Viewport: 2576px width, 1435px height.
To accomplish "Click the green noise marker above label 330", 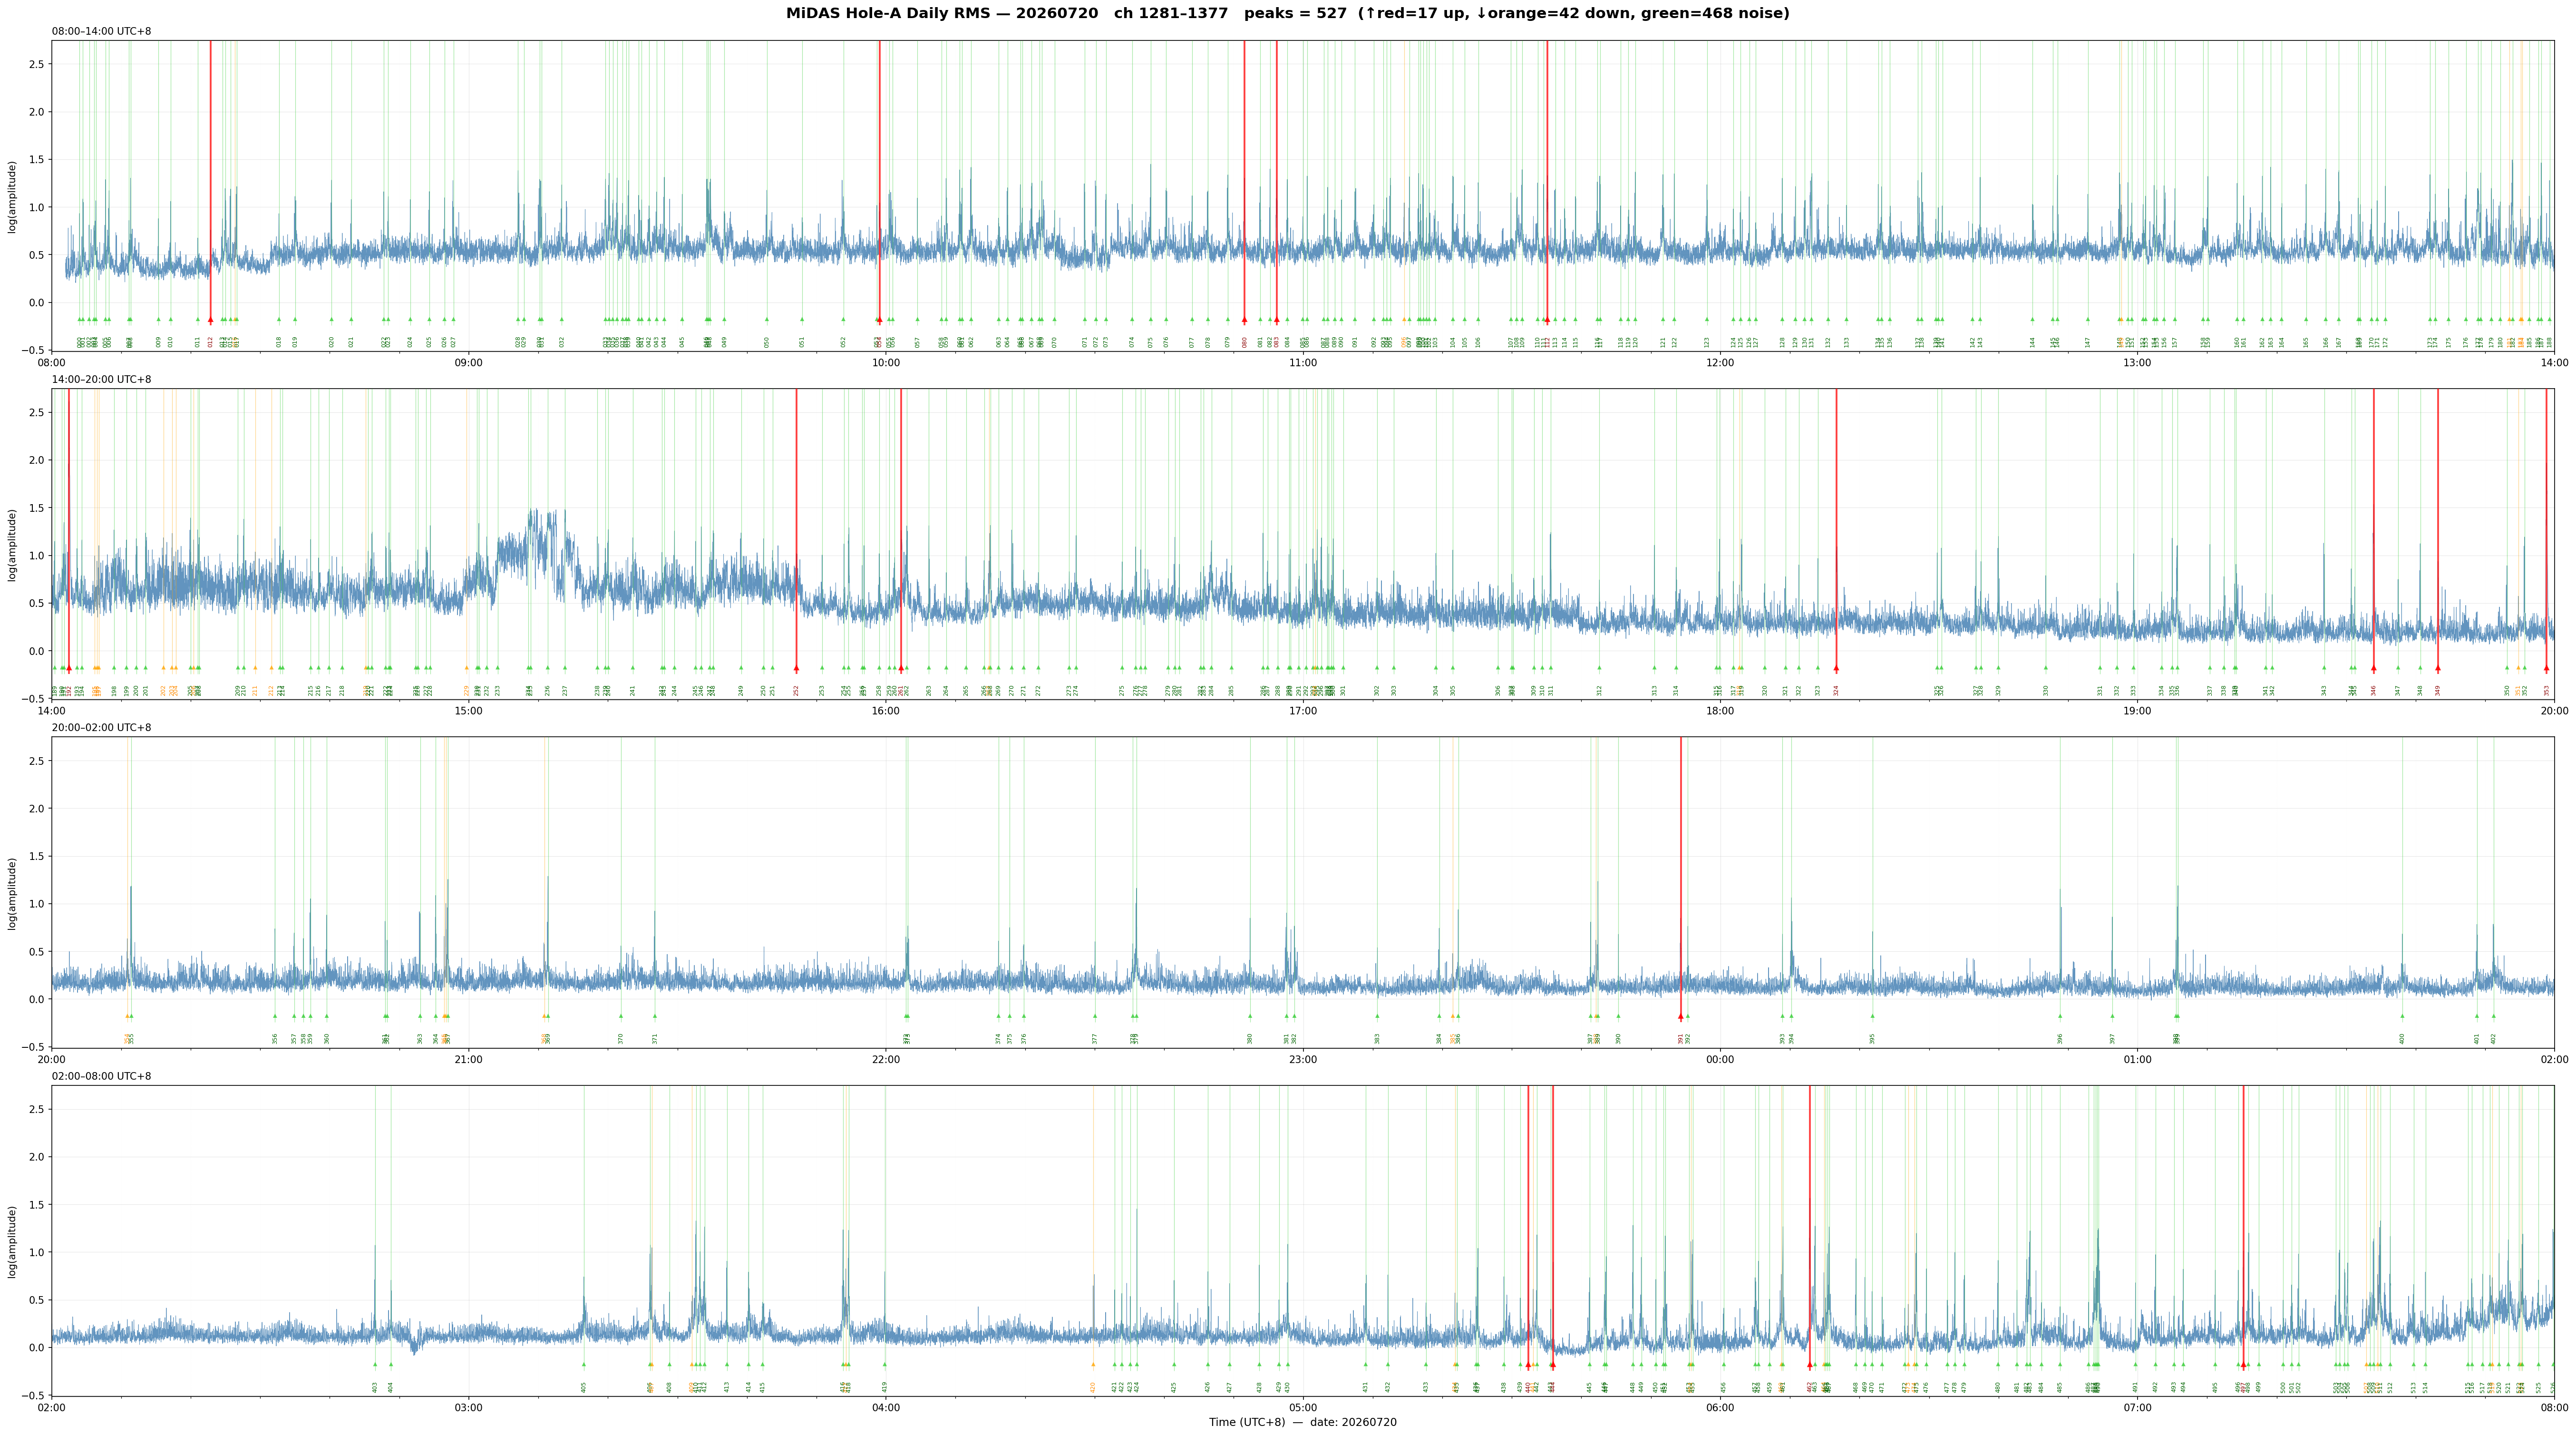I will (2045, 668).
